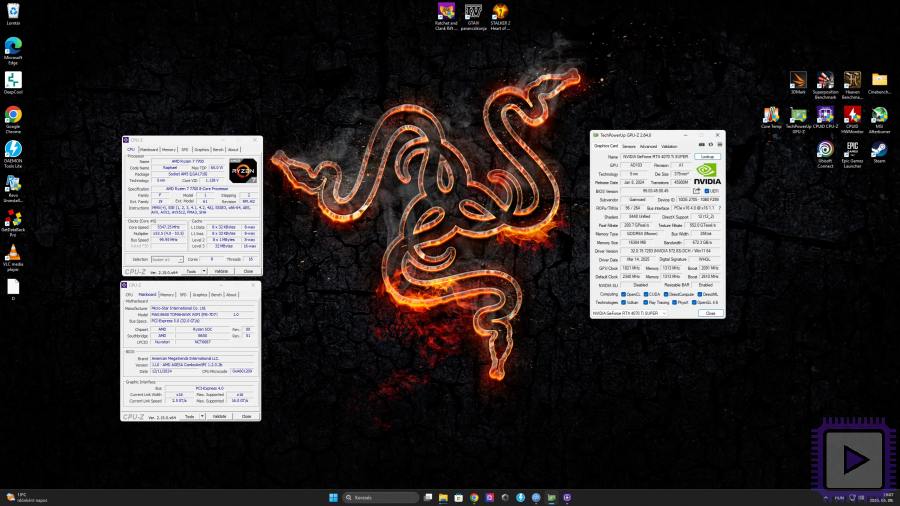Open Memory tab in upper CPU-Z window
Viewport: 900px width, 506px height.
169,149
